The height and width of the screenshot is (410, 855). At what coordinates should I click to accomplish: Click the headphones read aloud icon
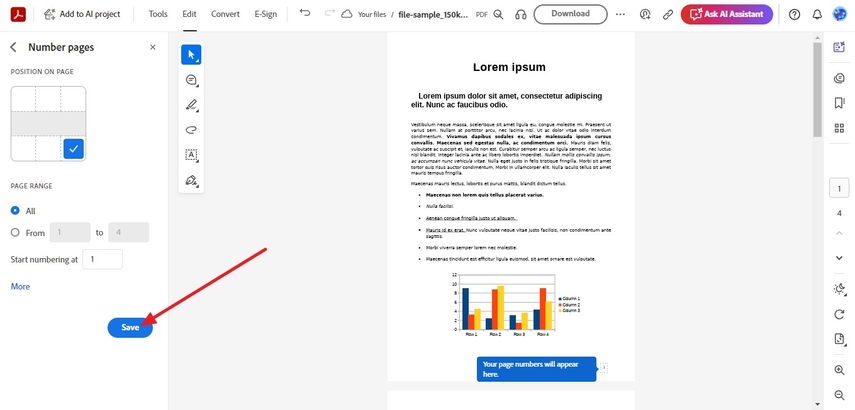click(x=521, y=15)
